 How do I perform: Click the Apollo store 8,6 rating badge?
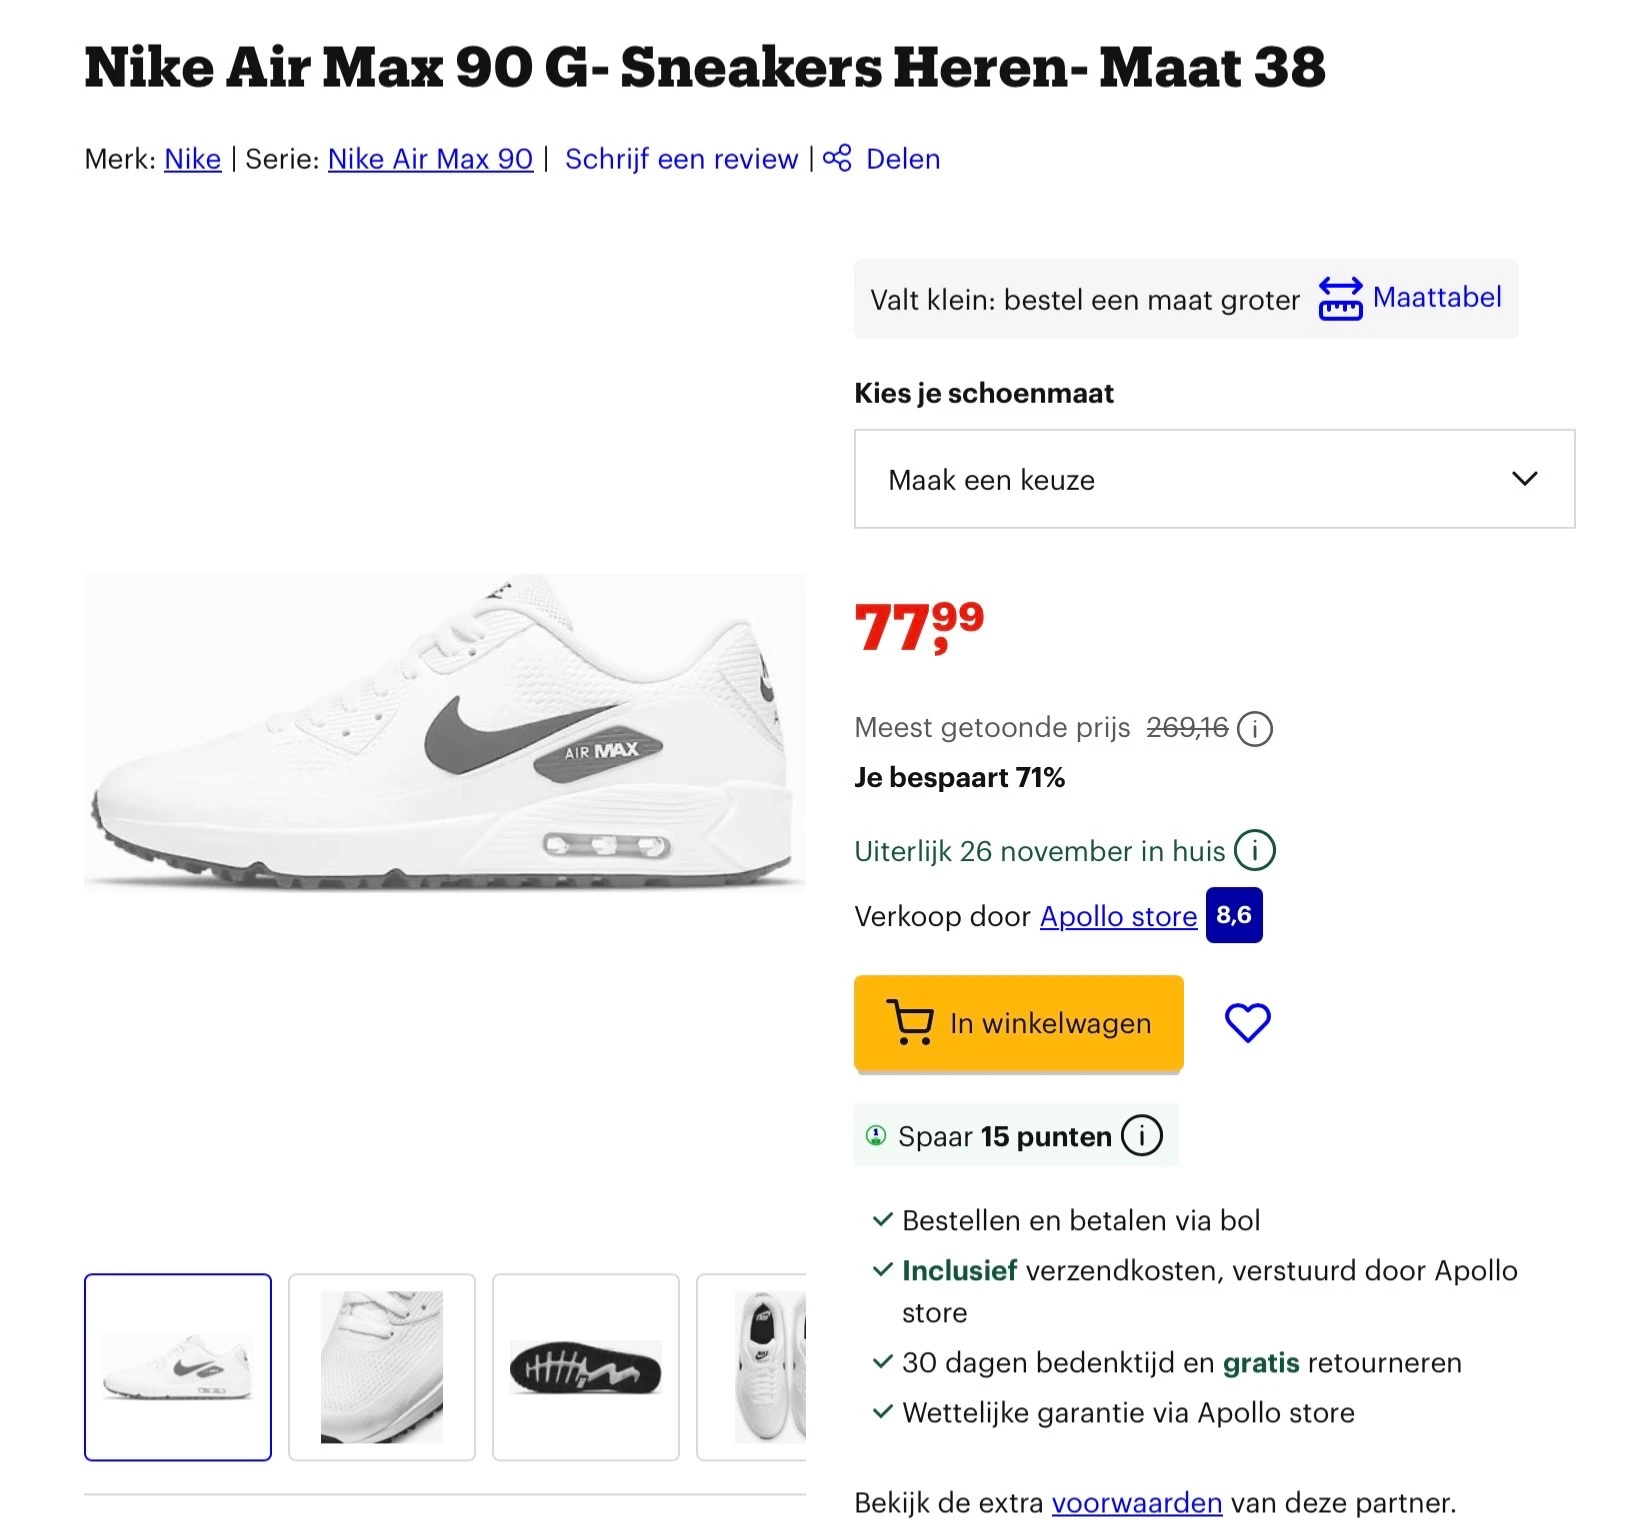1234,915
